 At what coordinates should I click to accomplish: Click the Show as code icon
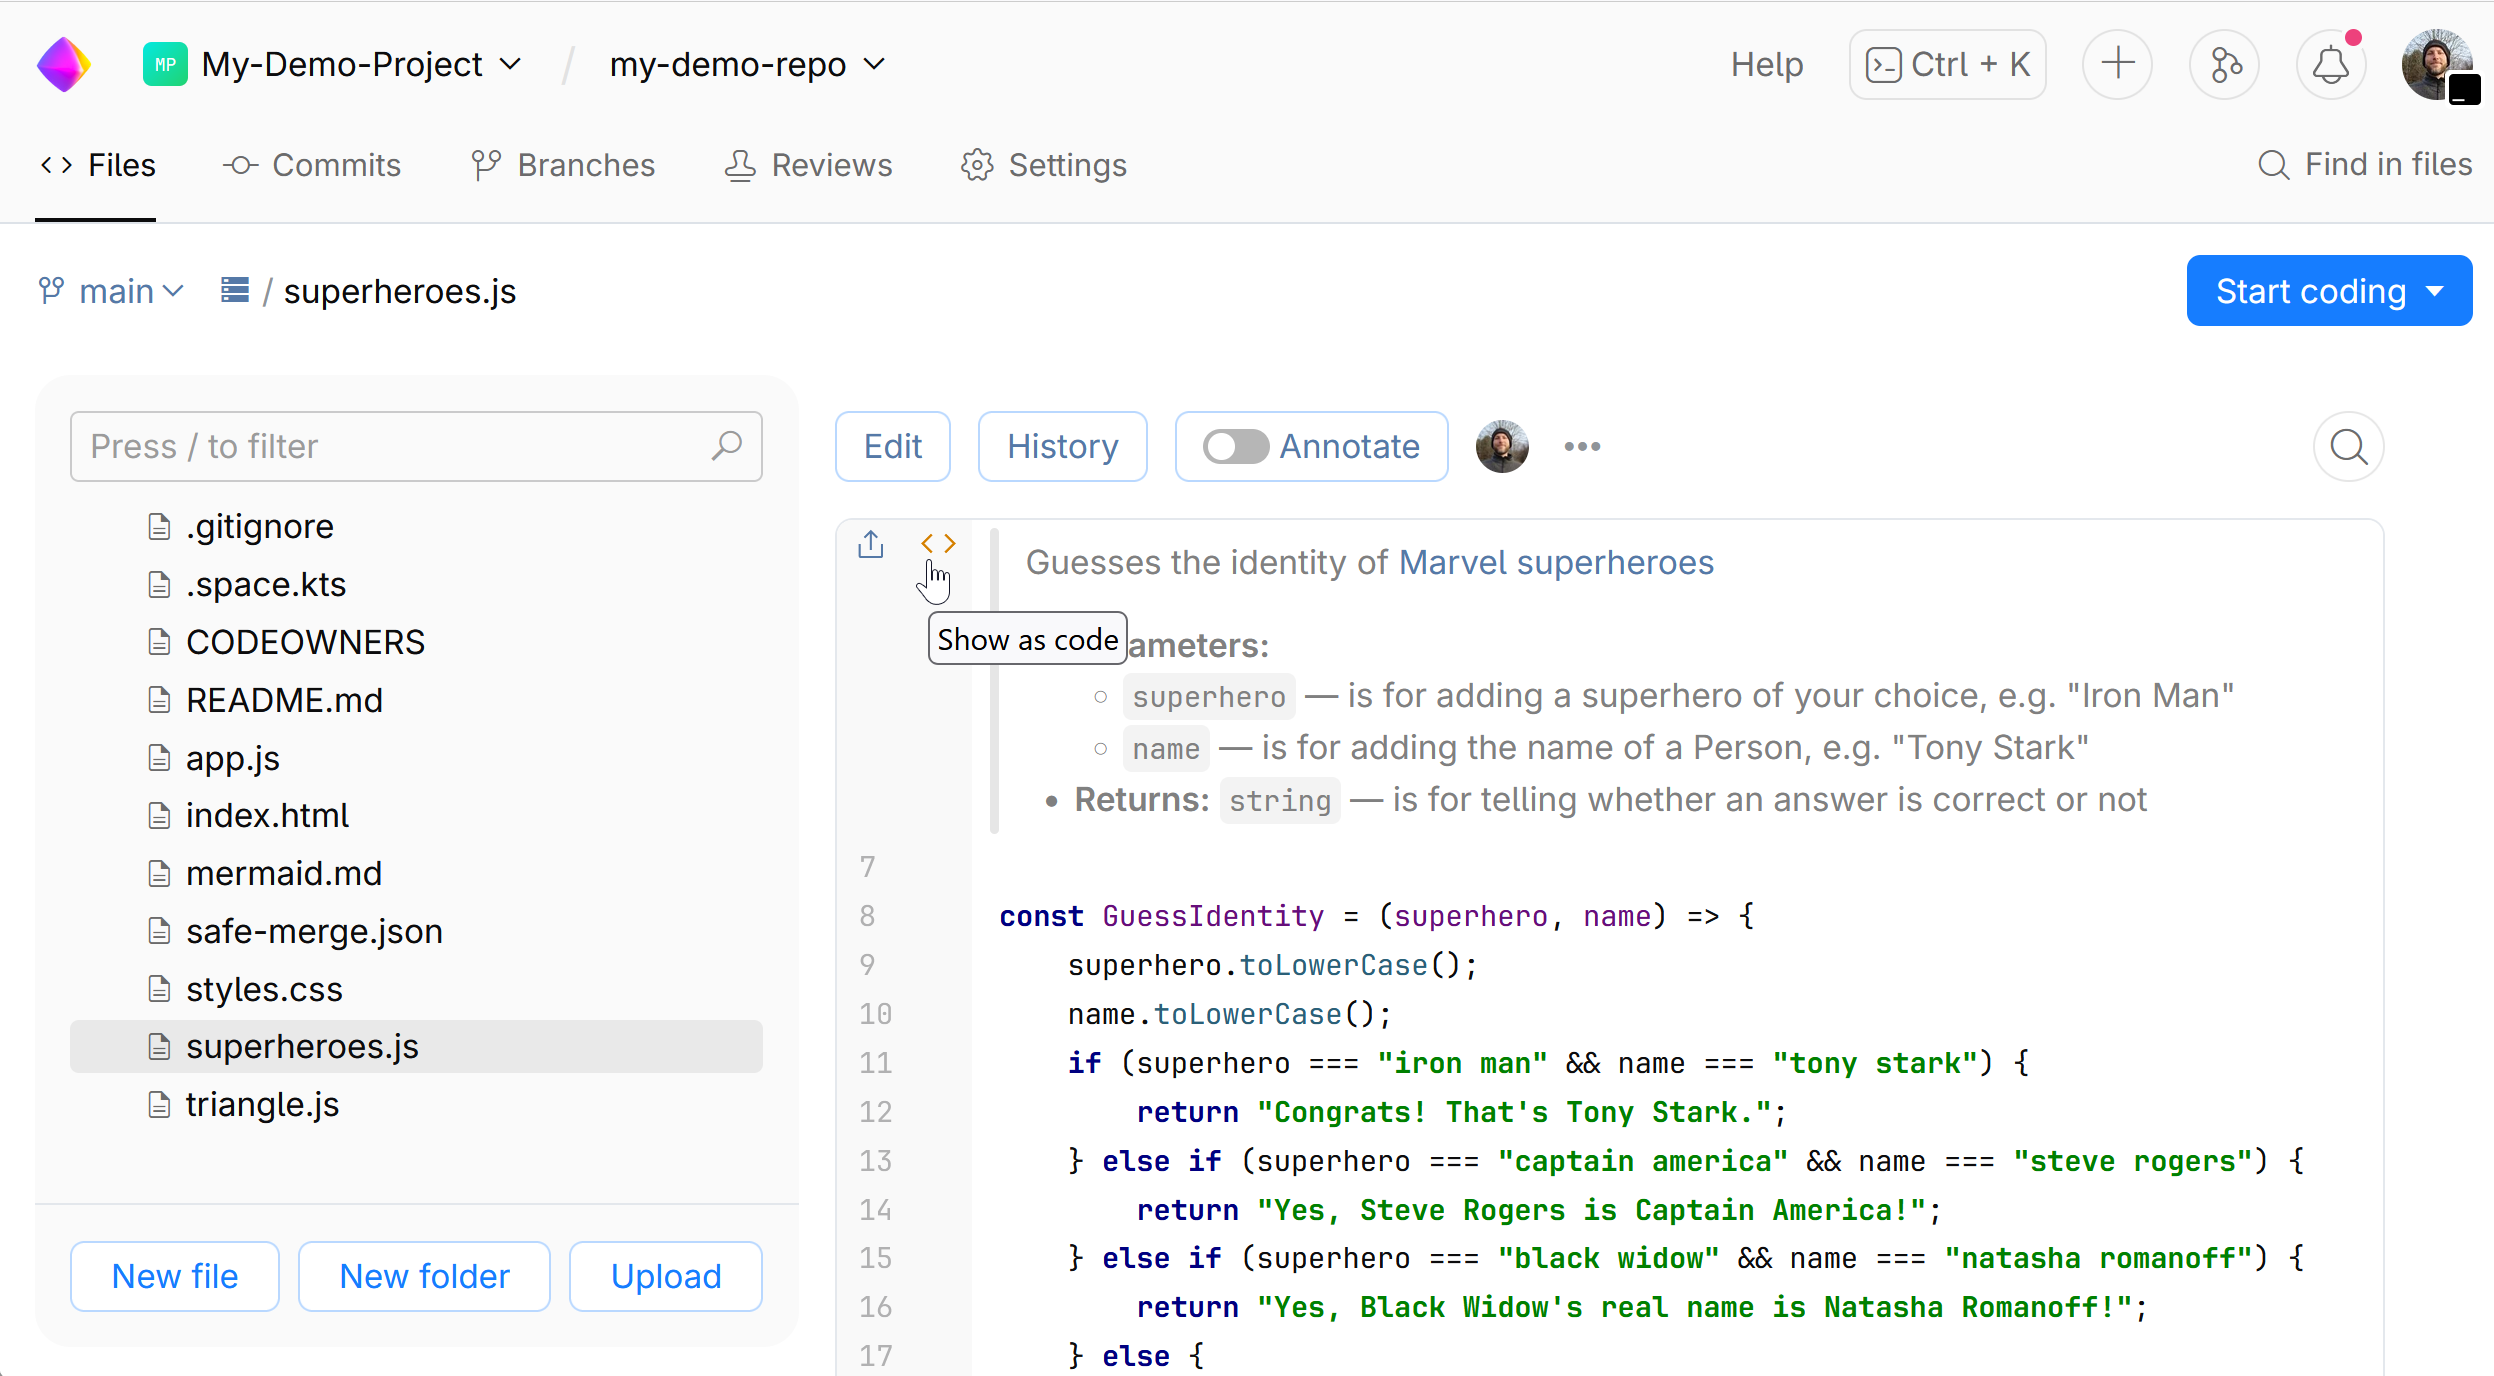pos(937,543)
